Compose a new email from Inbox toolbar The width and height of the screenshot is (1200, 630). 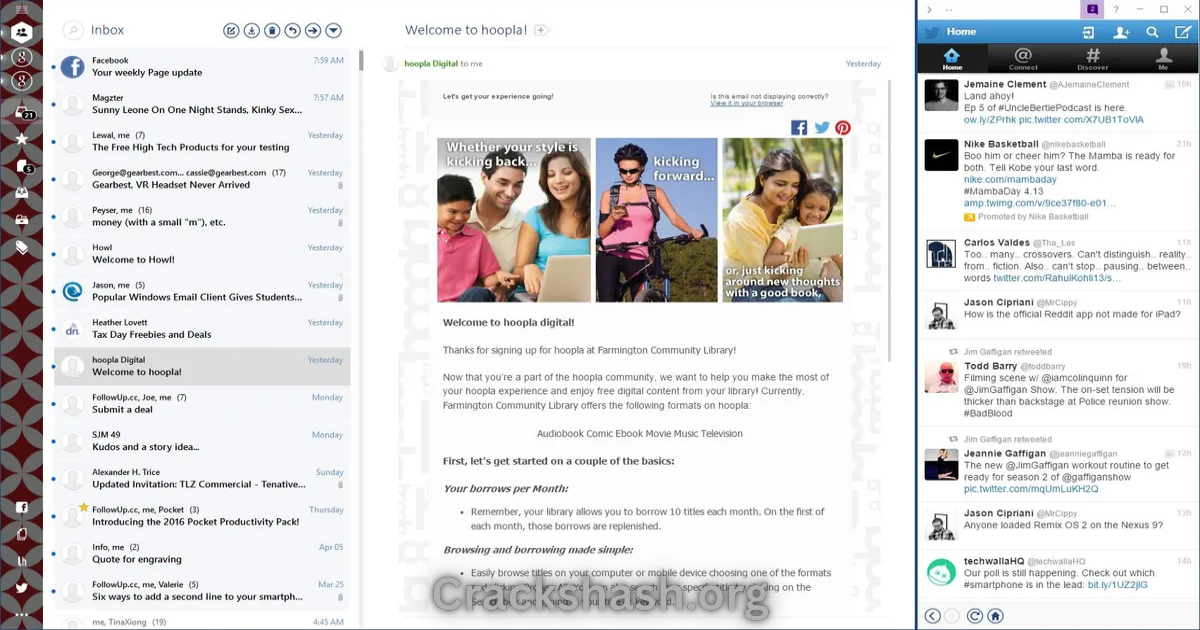click(231, 31)
